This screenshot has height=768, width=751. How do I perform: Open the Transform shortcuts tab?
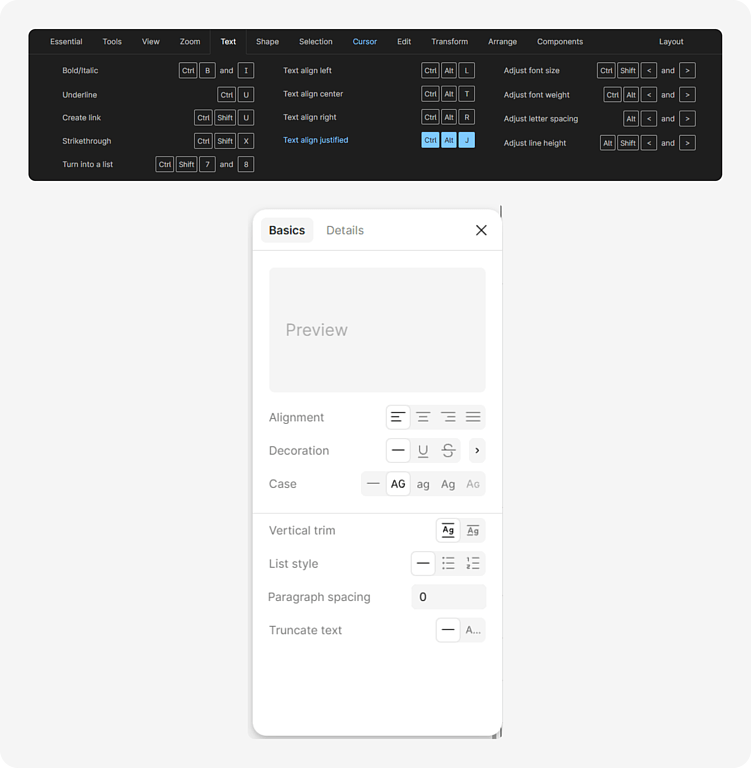click(450, 42)
